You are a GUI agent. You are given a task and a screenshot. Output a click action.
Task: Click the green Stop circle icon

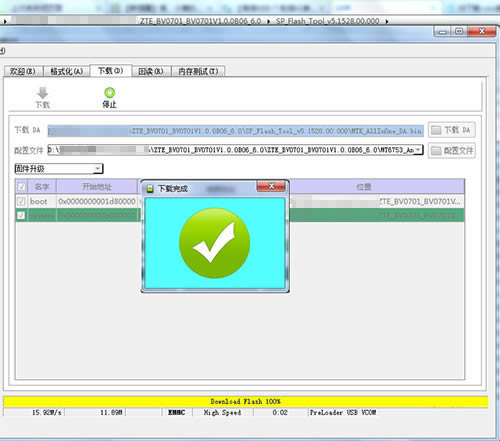click(x=109, y=92)
